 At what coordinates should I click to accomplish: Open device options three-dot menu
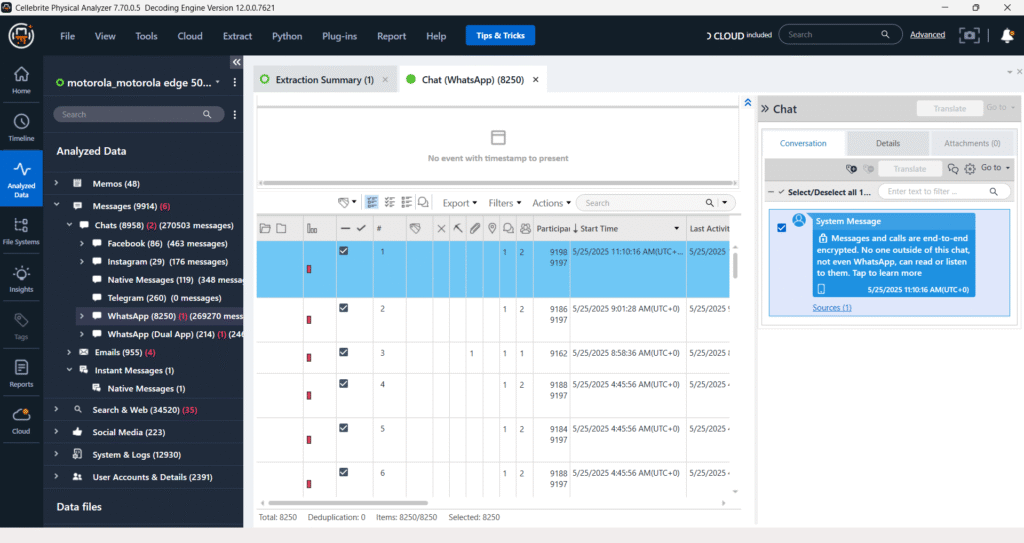click(x=234, y=82)
